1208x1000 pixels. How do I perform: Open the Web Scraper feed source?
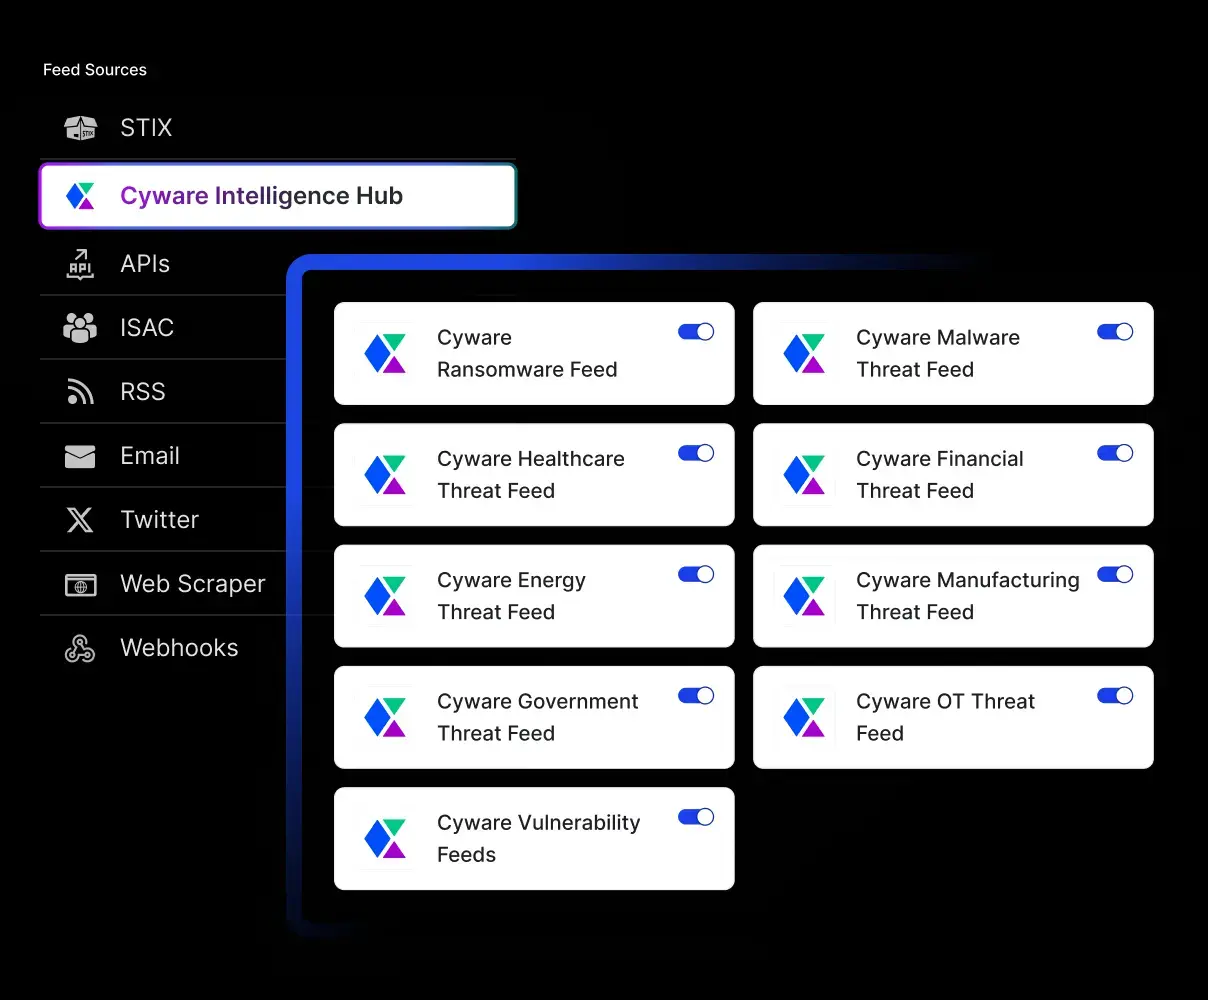click(163, 584)
